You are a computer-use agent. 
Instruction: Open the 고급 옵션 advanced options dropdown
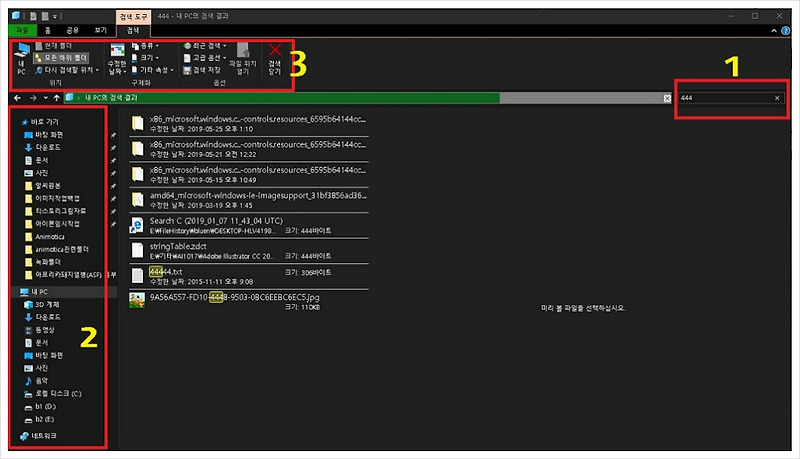coord(205,58)
